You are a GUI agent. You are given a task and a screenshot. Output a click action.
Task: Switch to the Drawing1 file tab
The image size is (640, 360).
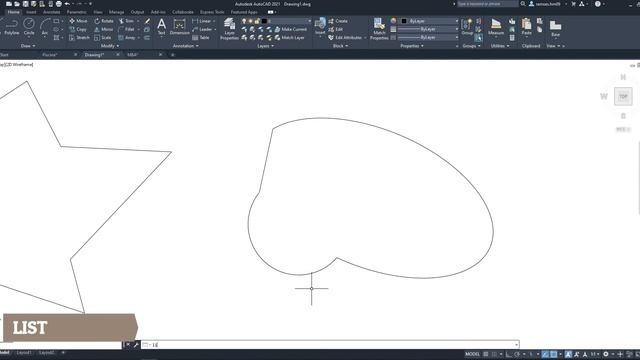click(94, 55)
